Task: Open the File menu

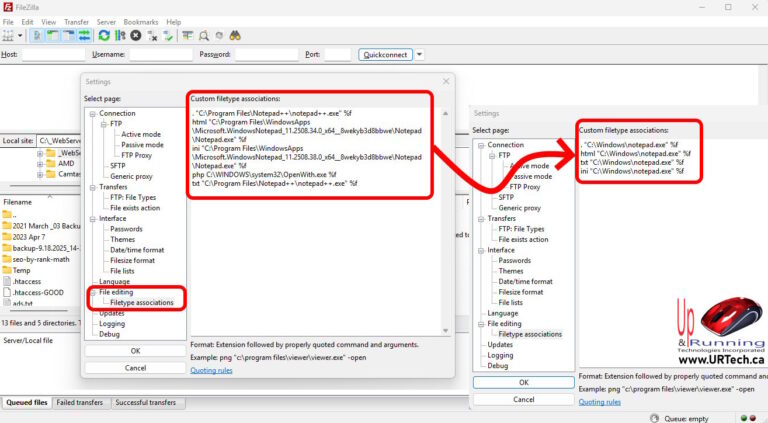Action: click(x=8, y=22)
